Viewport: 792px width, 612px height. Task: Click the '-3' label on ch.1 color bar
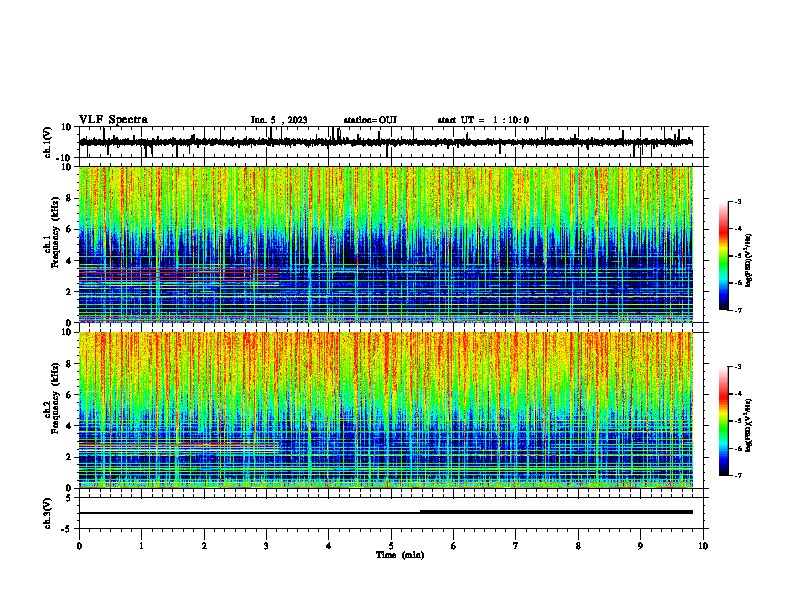coord(738,202)
